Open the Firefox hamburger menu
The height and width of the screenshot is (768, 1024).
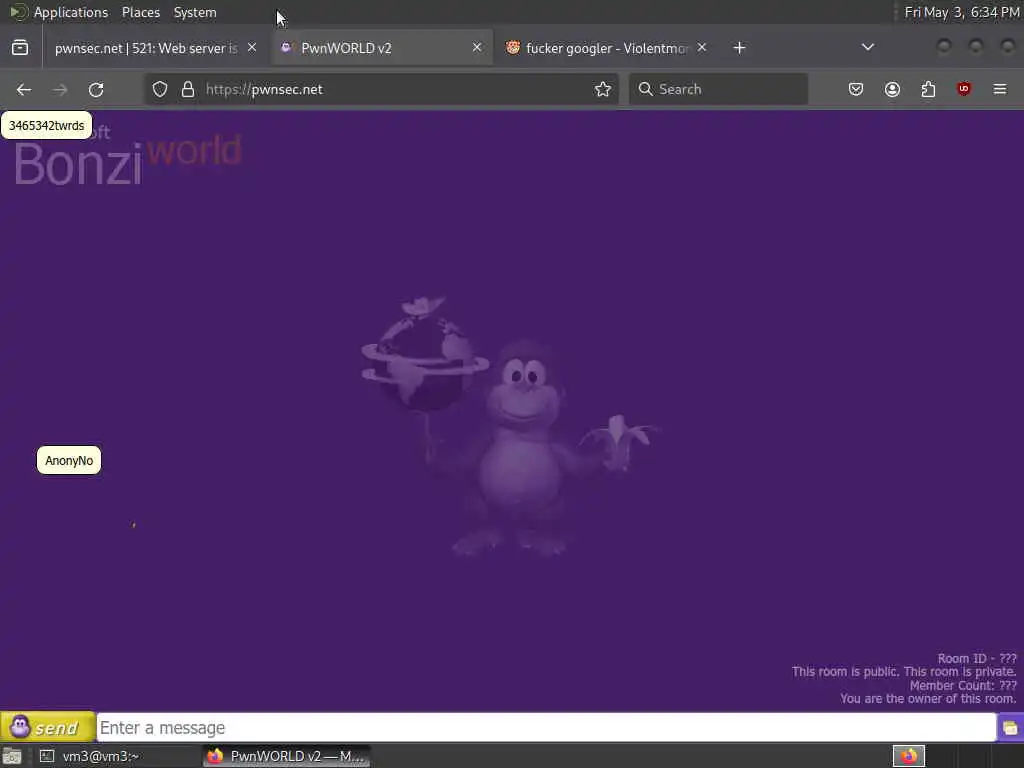(1000, 89)
